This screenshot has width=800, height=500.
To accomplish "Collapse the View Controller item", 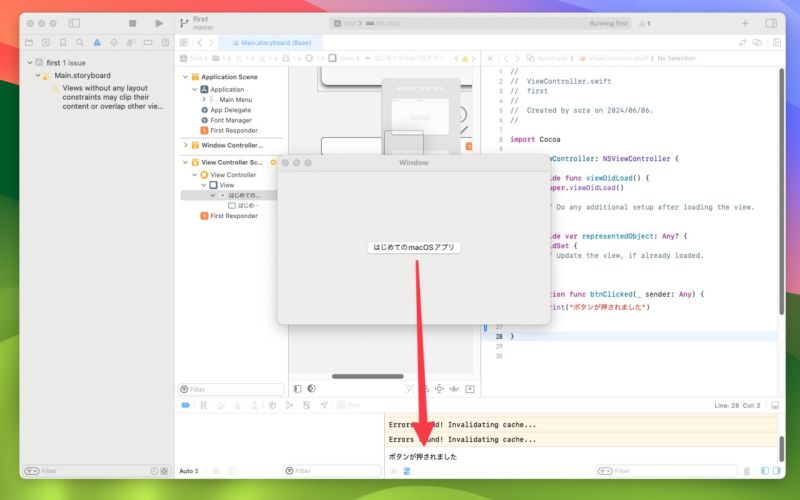I will click(x=194, y=174).
